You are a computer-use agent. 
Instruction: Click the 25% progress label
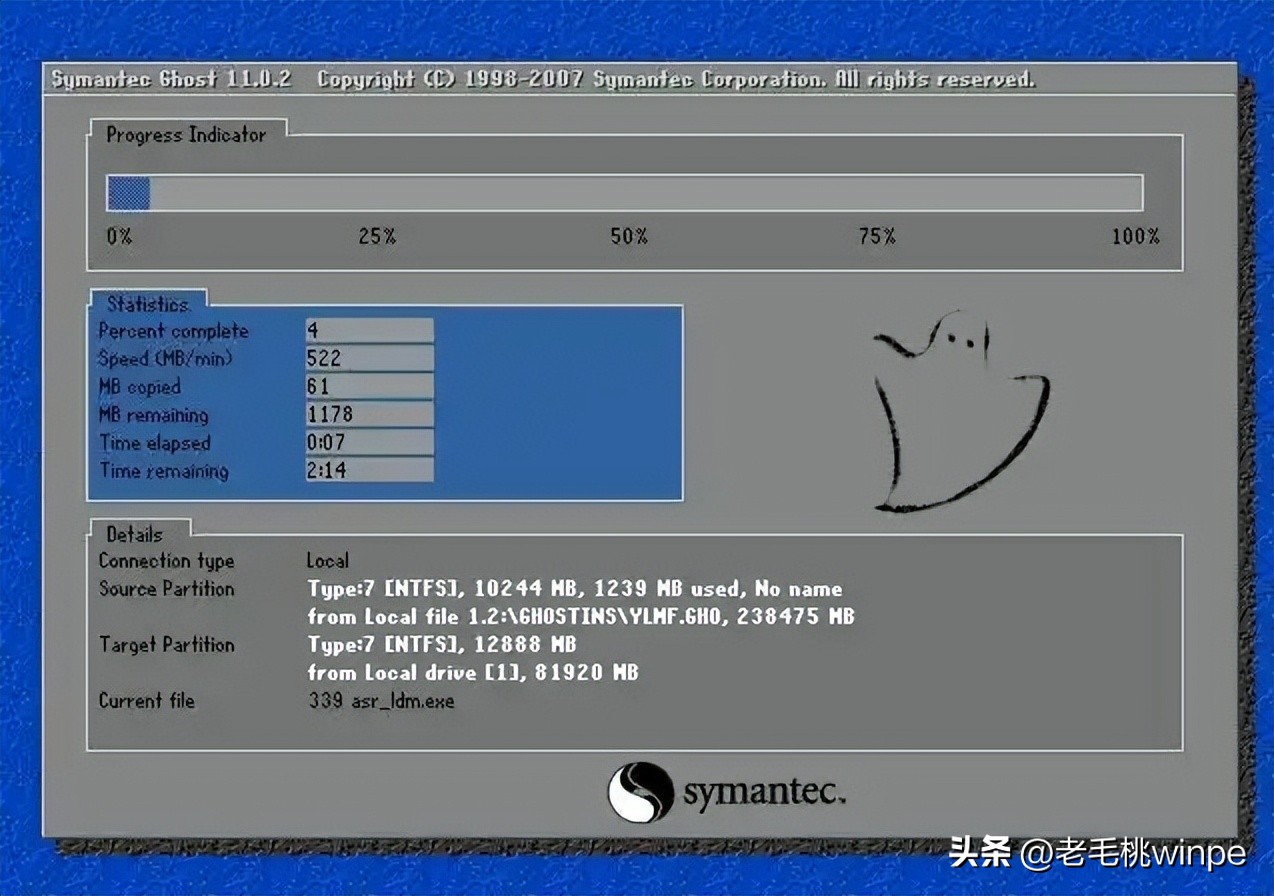pos(377,237)
